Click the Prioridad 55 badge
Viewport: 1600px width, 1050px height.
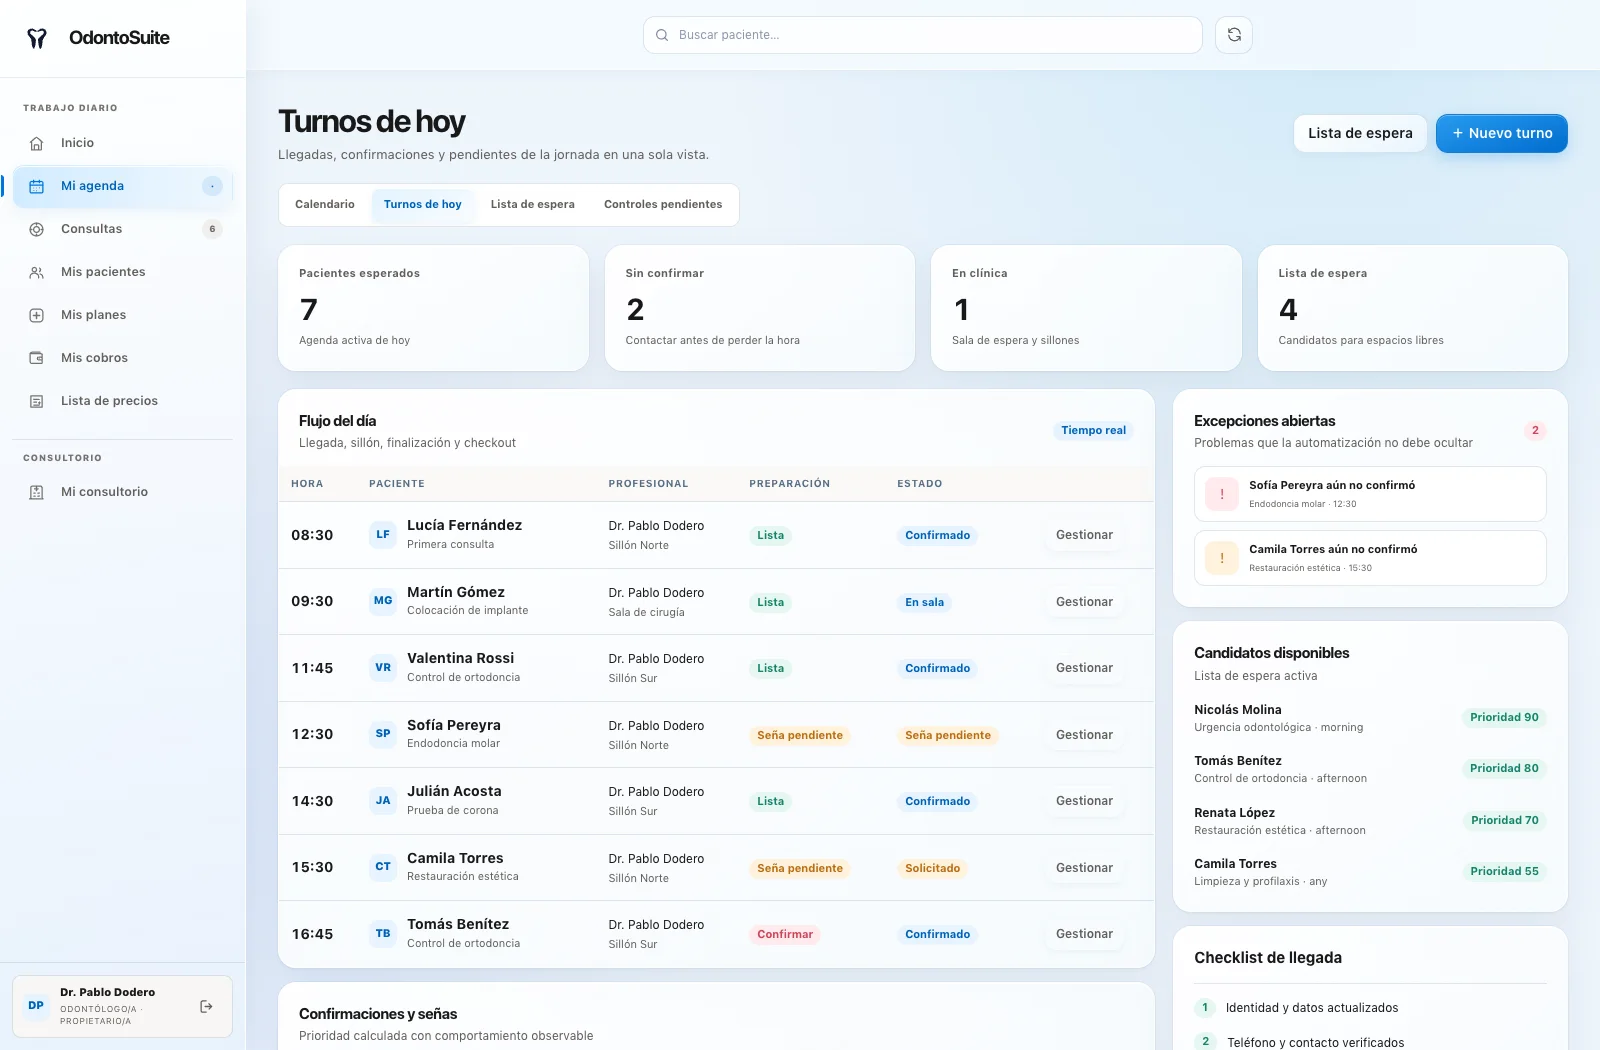(1504, 871)
